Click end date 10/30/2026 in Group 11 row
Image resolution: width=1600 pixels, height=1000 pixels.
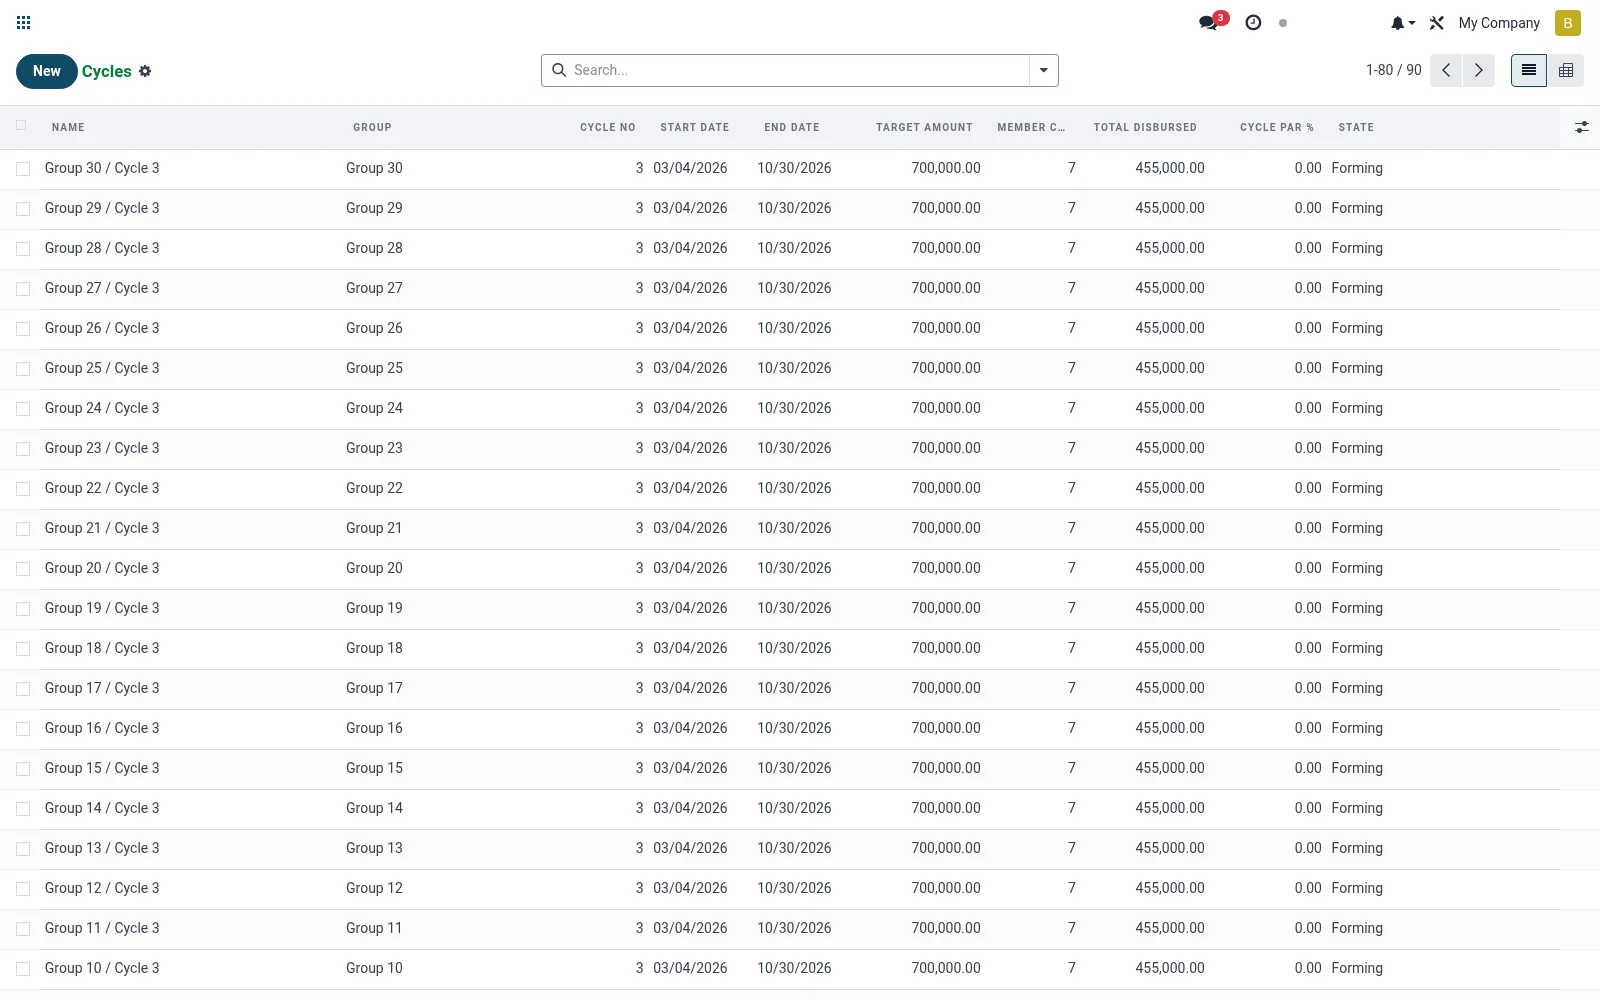794,928
